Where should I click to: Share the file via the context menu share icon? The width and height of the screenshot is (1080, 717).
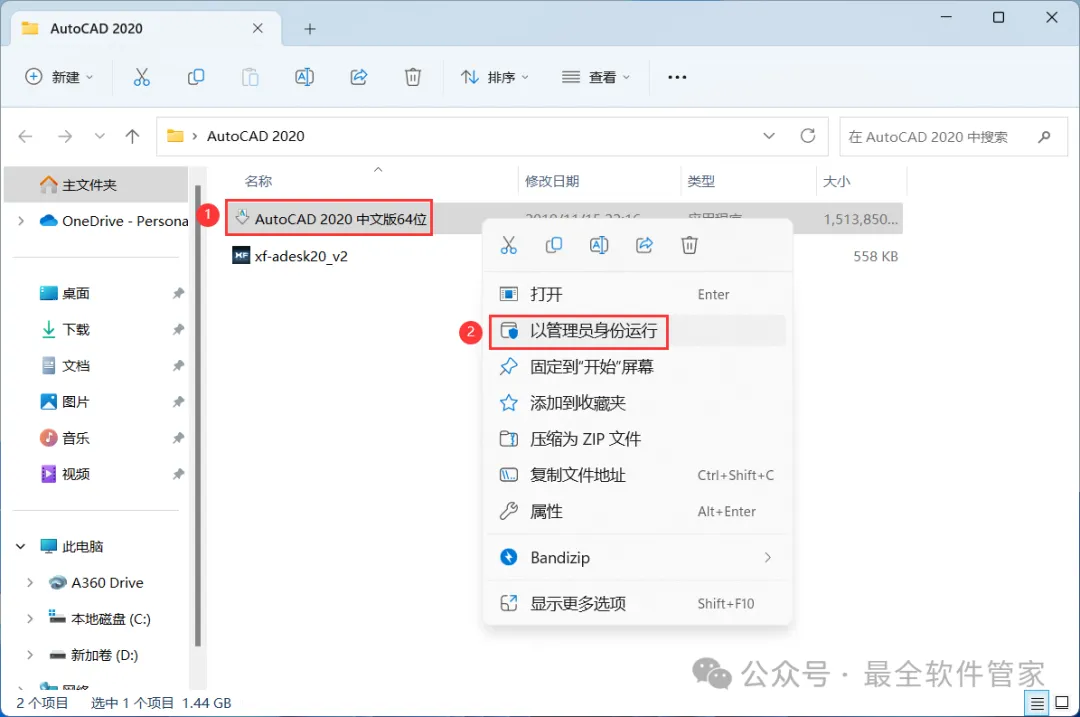coord(644,245)
